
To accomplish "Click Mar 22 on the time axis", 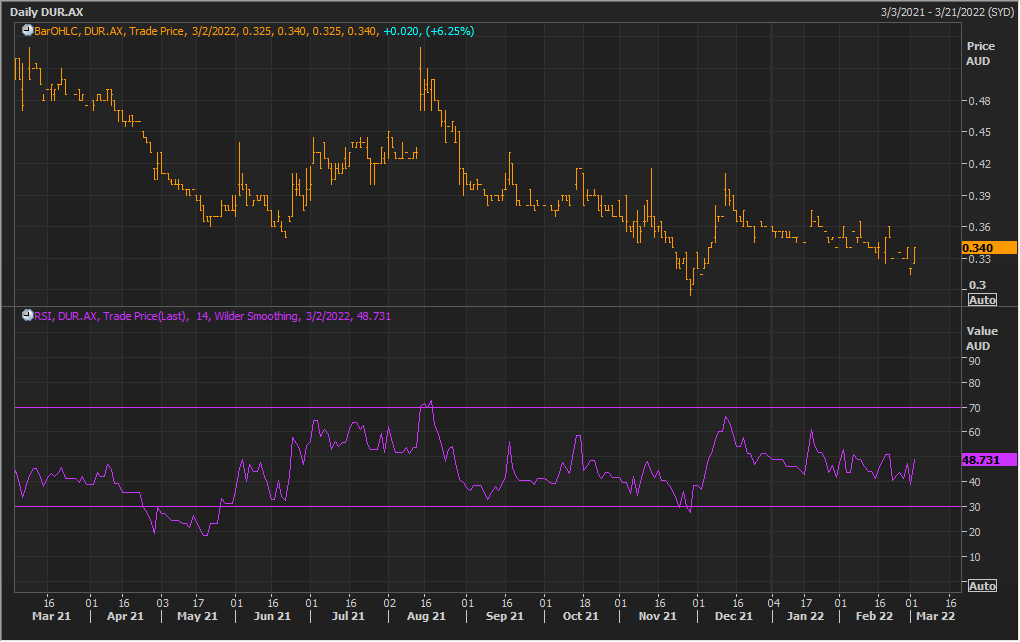I will click(x=937, y=617).
